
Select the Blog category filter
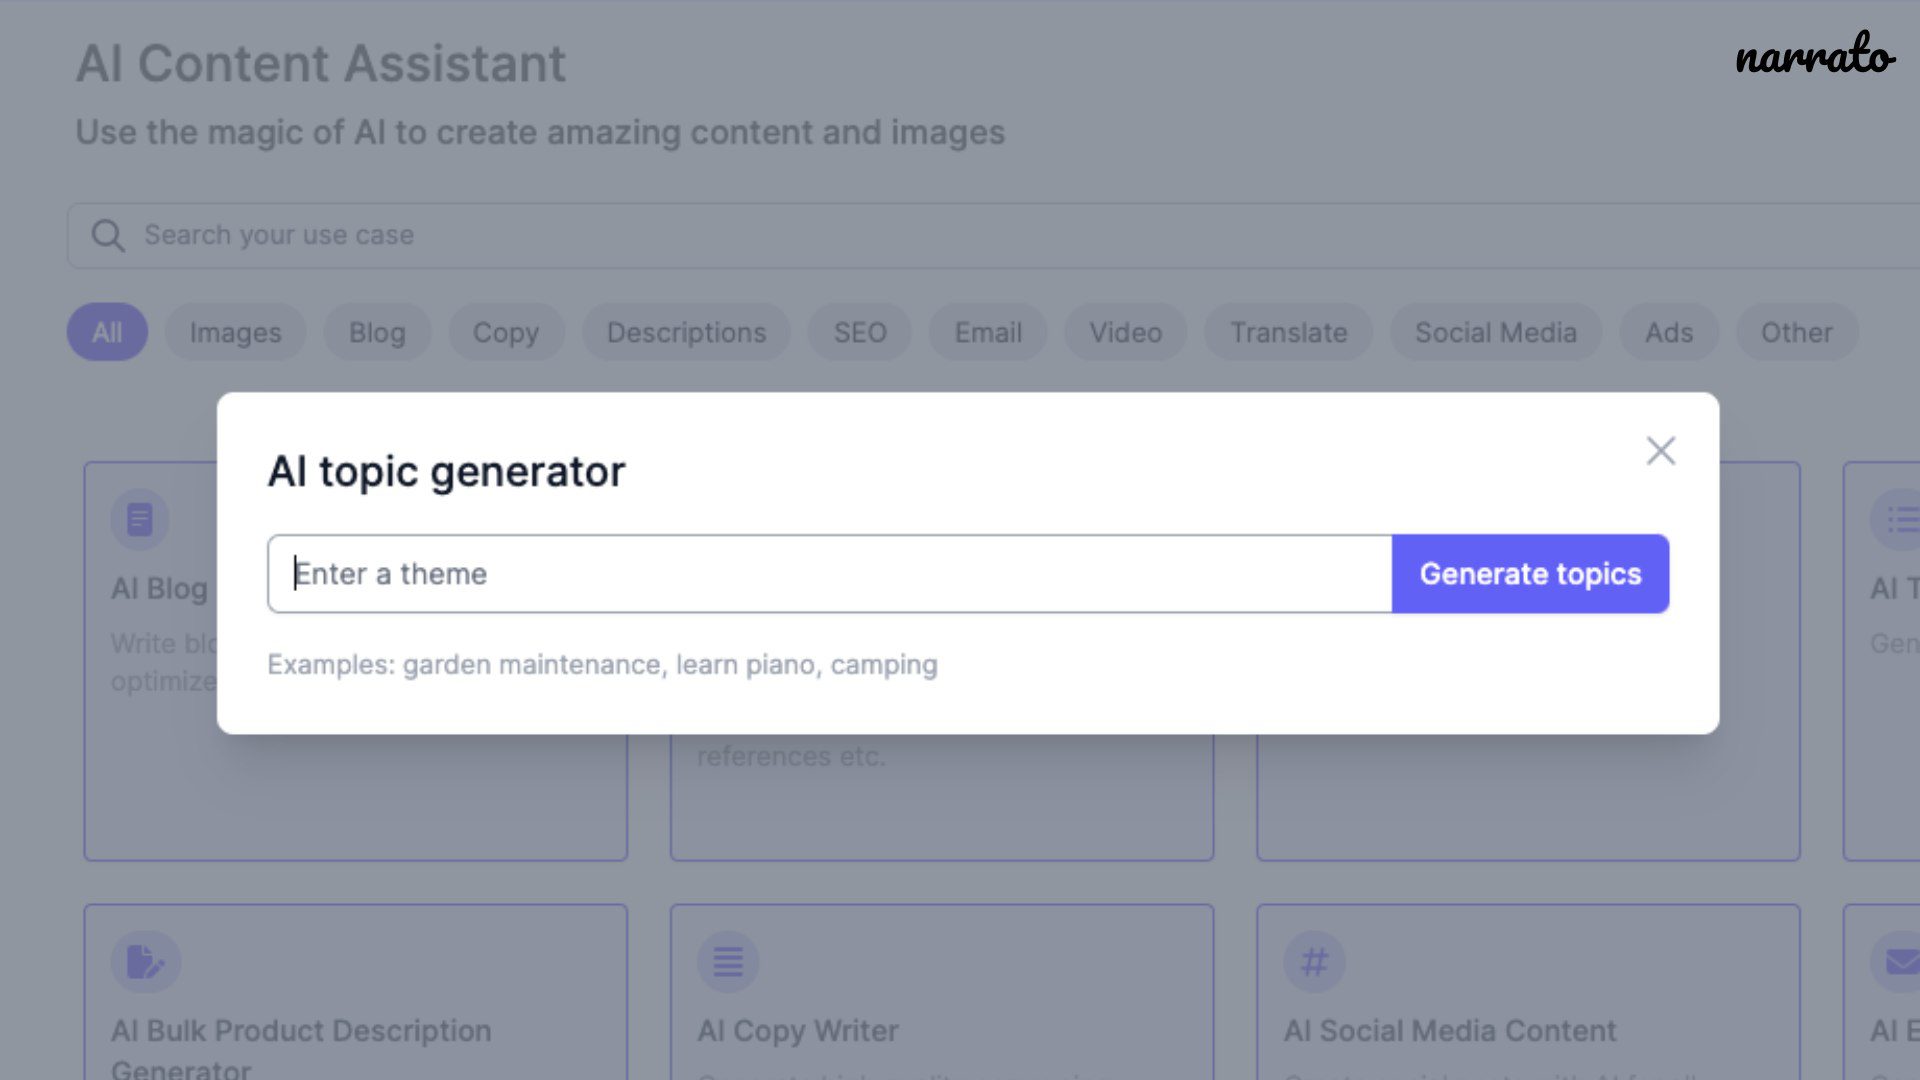pos(377,332)
